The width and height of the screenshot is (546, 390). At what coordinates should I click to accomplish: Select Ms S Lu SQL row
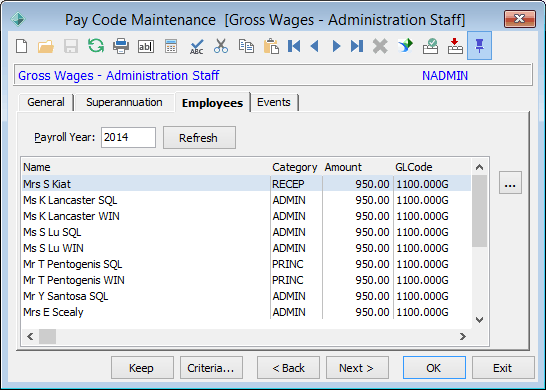point(246,232)
